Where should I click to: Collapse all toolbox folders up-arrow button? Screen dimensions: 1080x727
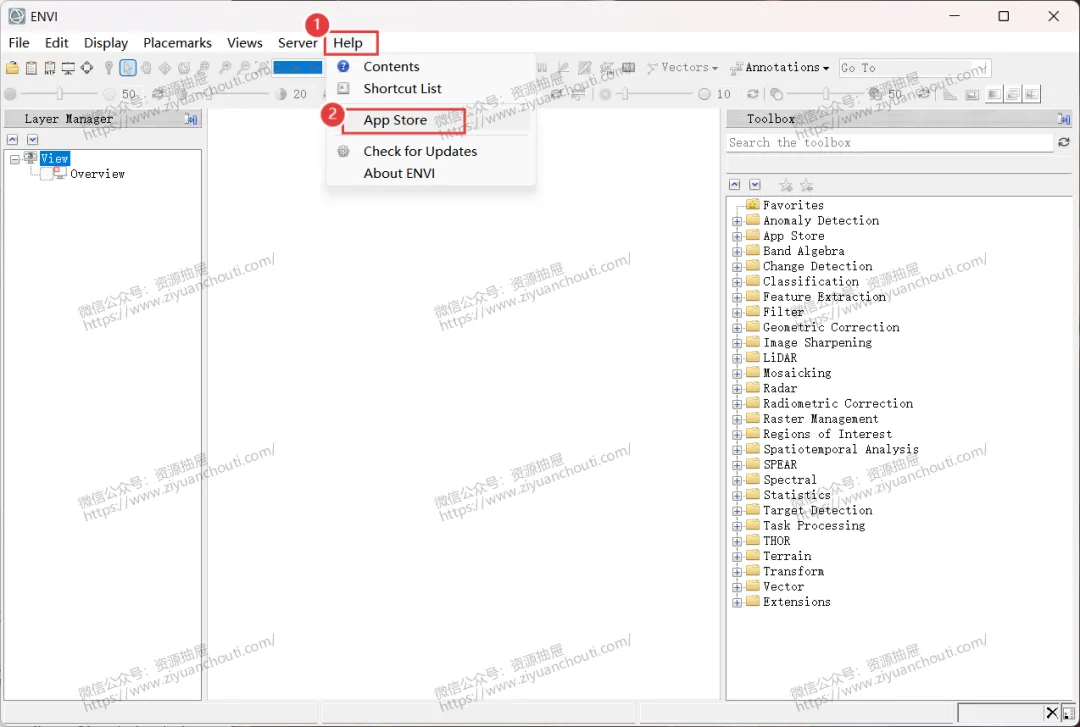pyautogui.click(x=735, y=185)
